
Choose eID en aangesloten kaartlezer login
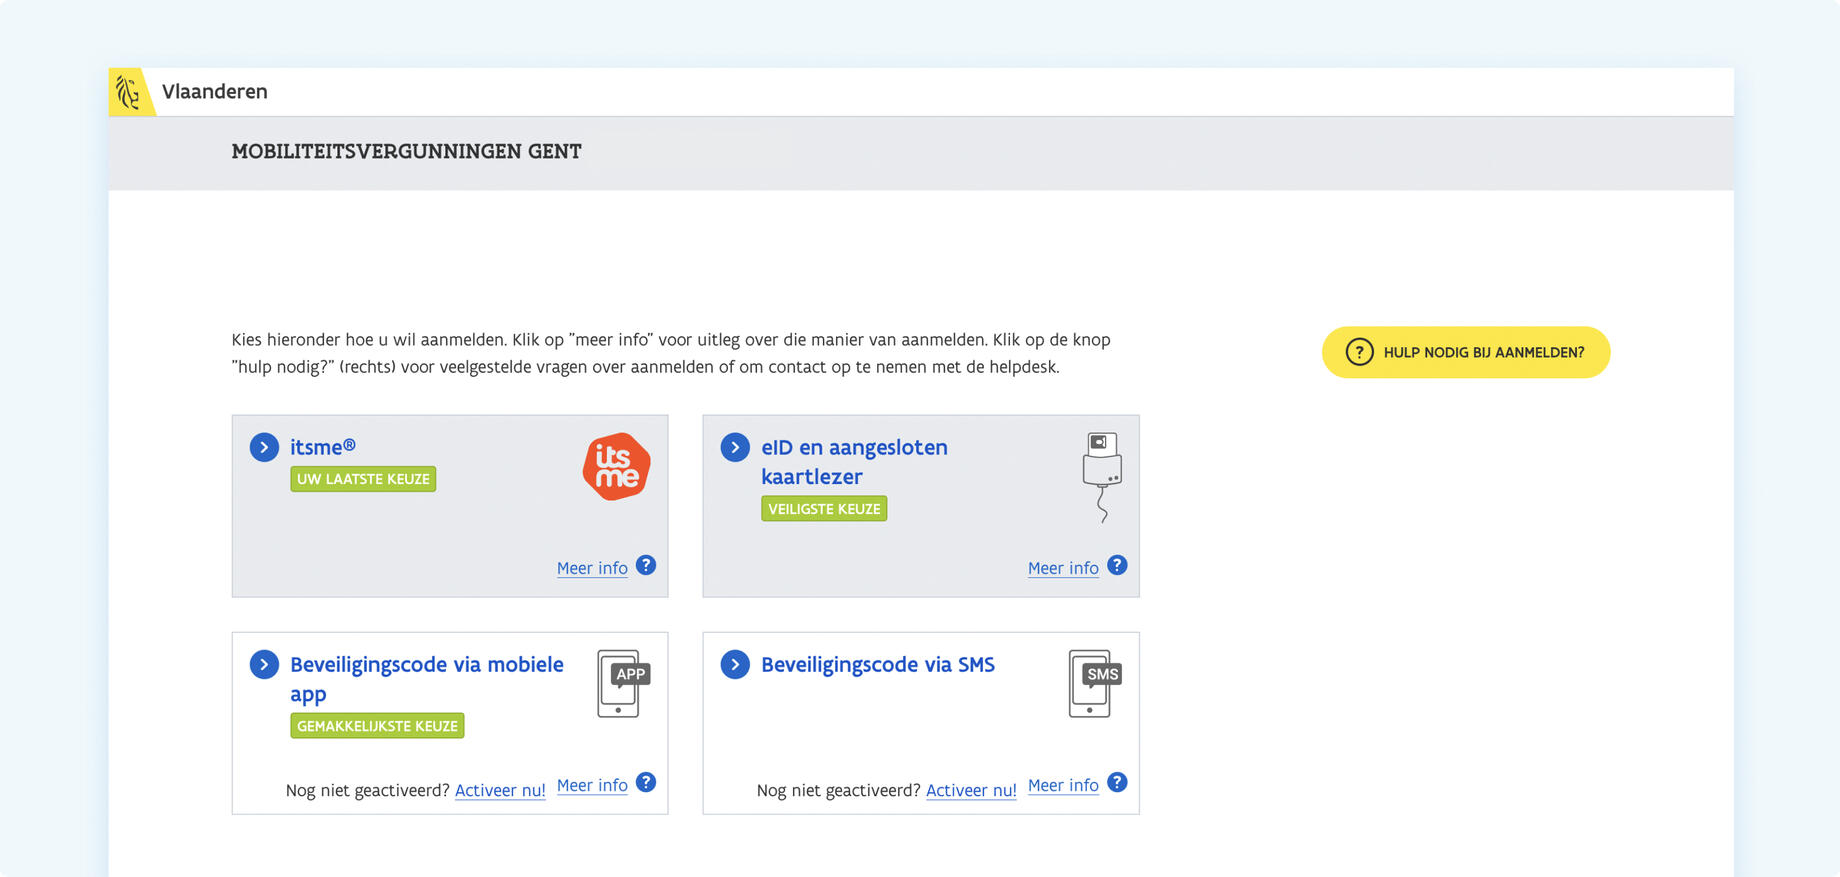(x=854, y=462)
